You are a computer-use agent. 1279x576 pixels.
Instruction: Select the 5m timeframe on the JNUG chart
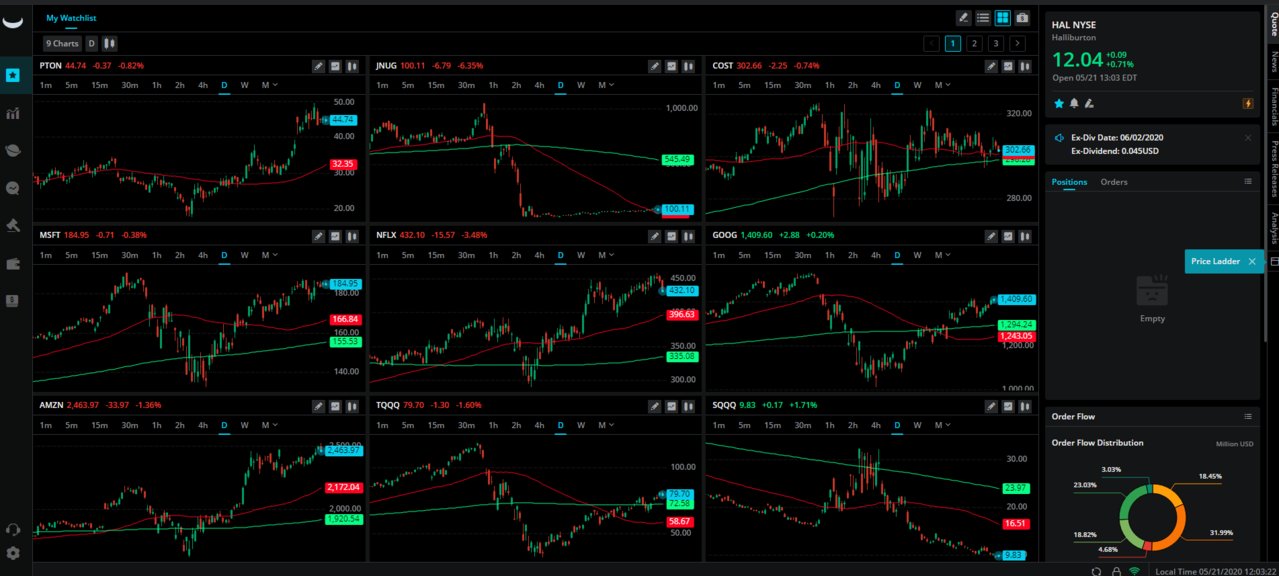point(408,85)
